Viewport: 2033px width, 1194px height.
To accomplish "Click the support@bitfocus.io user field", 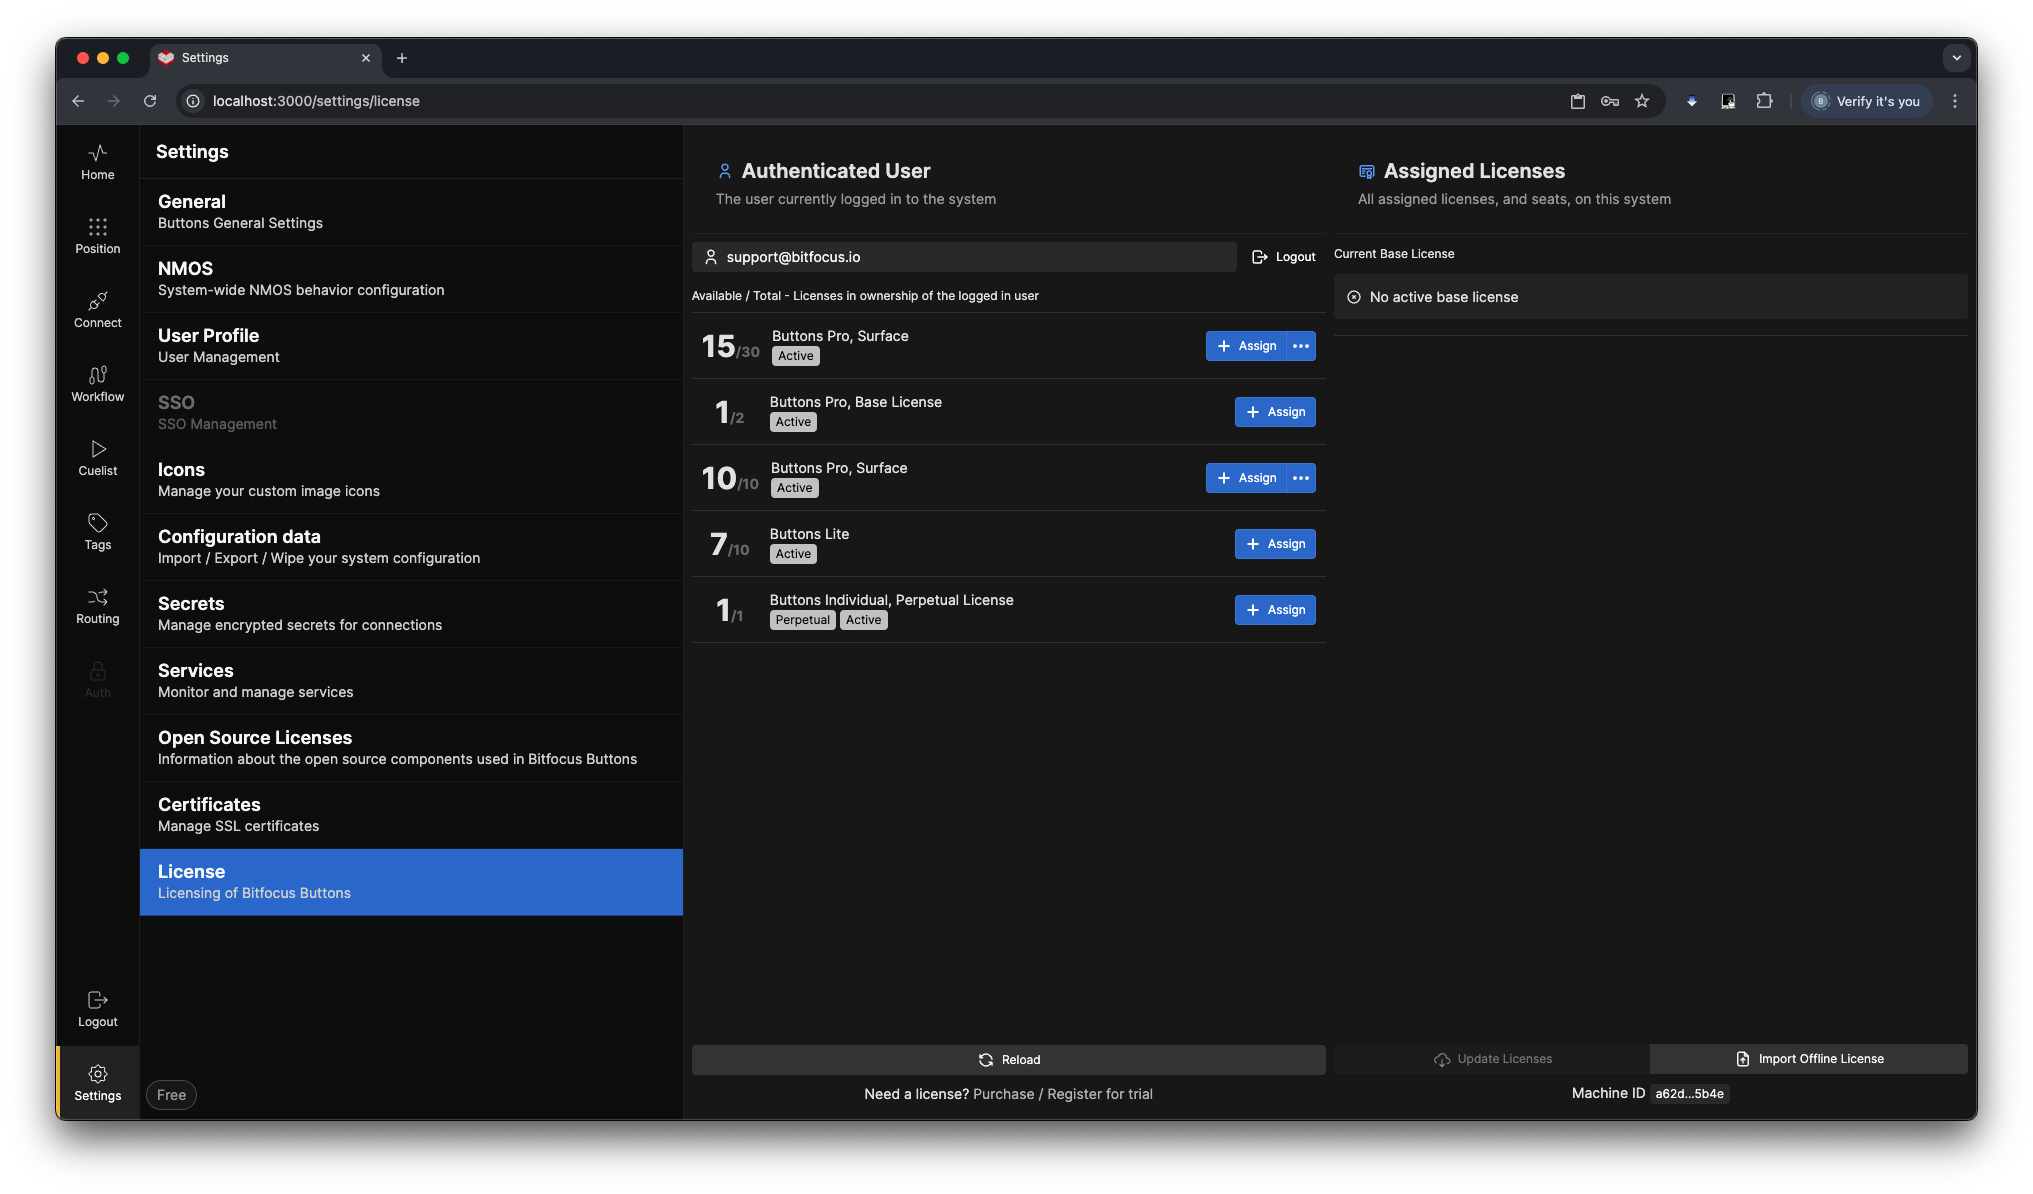I will coord(964,257).
